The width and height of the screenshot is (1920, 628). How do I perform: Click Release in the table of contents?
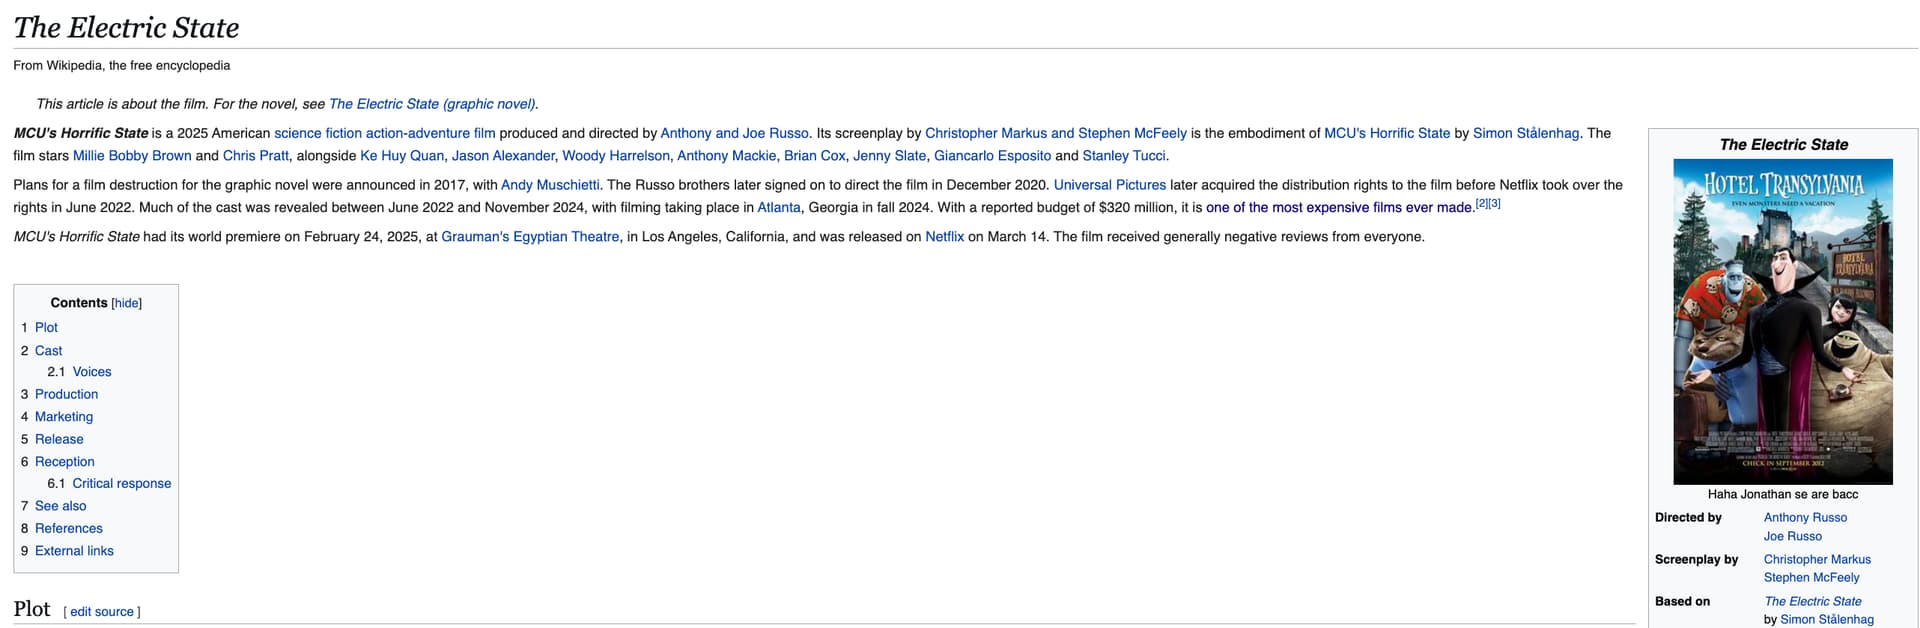point(59,439)
